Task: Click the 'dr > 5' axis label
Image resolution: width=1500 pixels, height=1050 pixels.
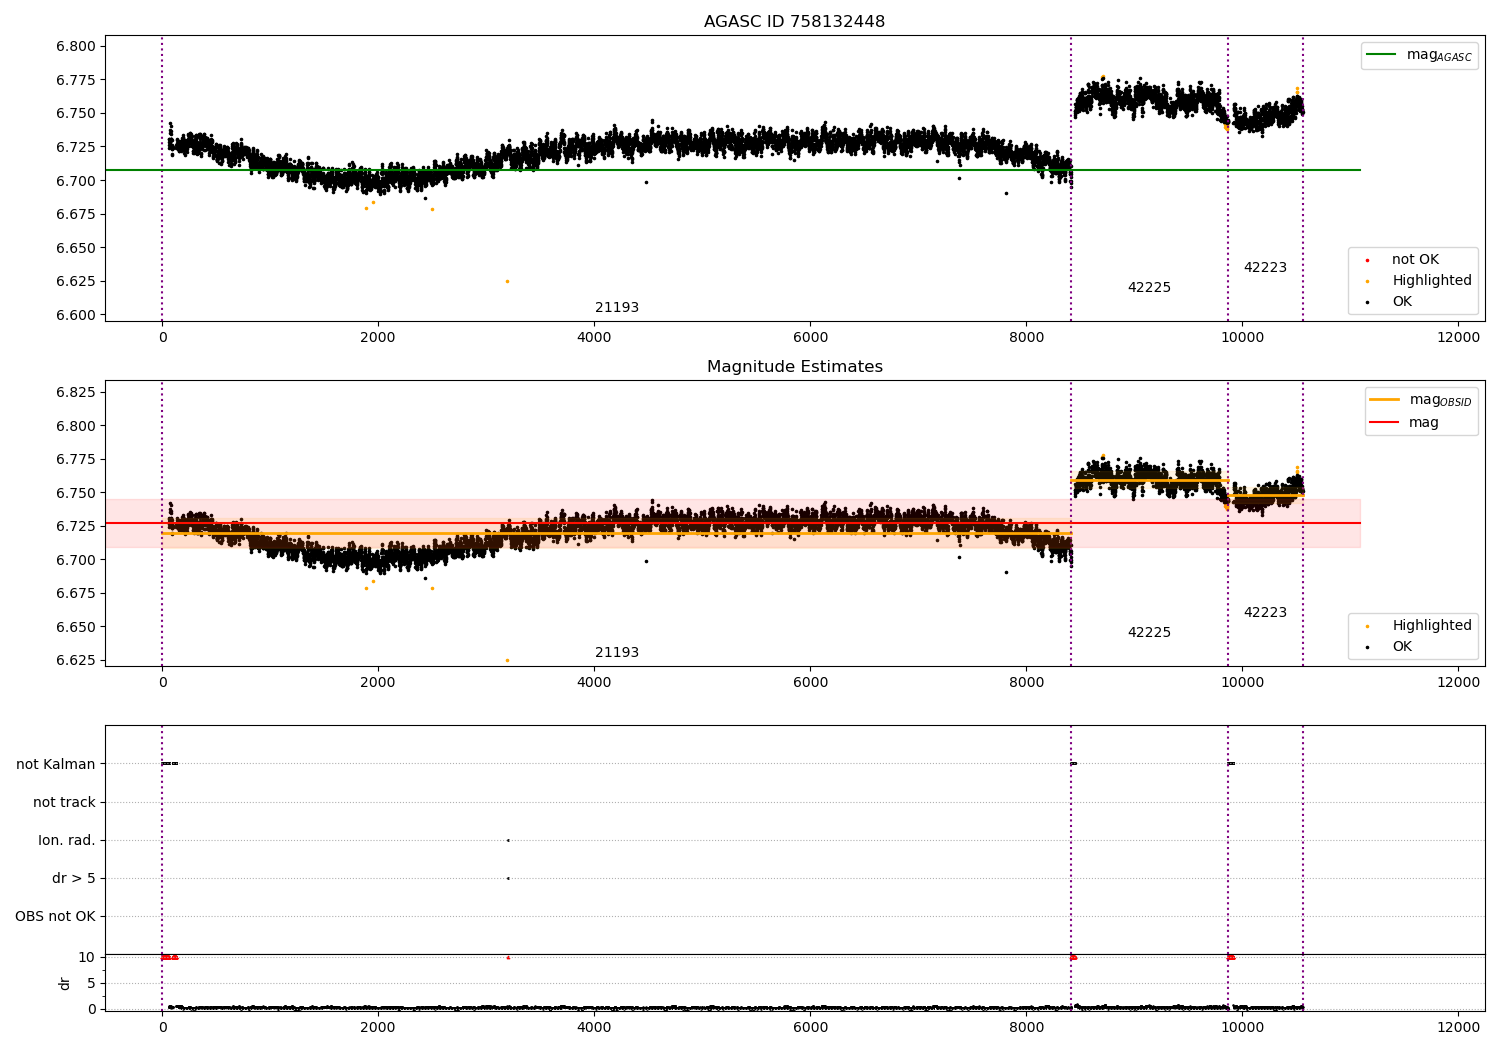Action: pos(74,878)
